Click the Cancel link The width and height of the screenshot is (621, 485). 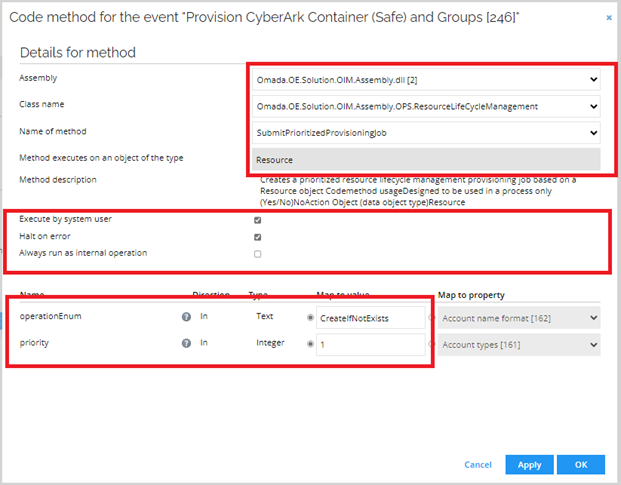[478, 465]
